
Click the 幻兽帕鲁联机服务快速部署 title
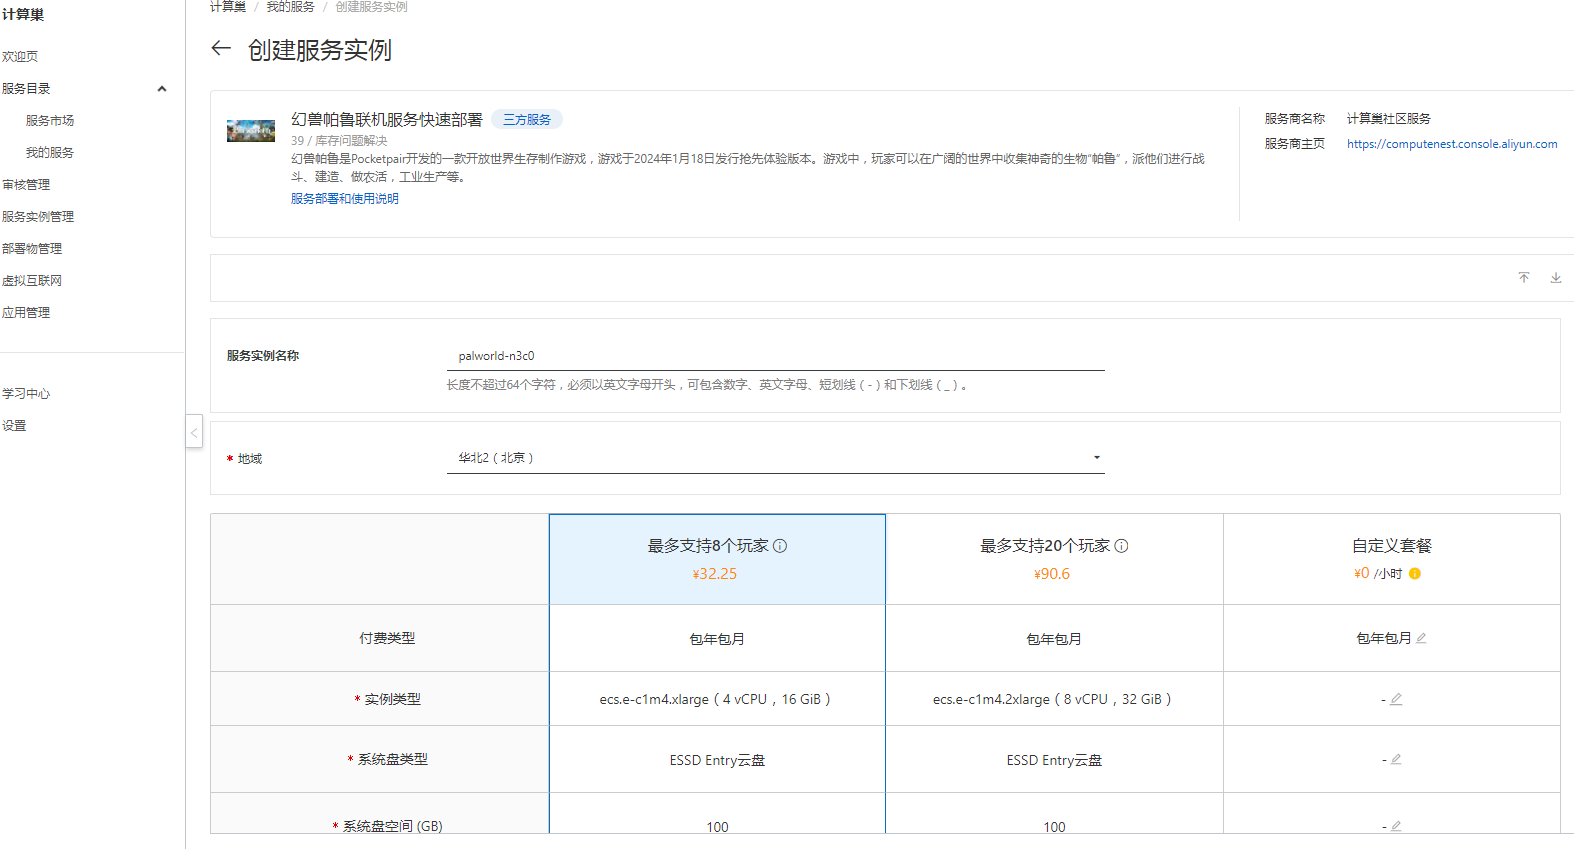coord(387,120)
